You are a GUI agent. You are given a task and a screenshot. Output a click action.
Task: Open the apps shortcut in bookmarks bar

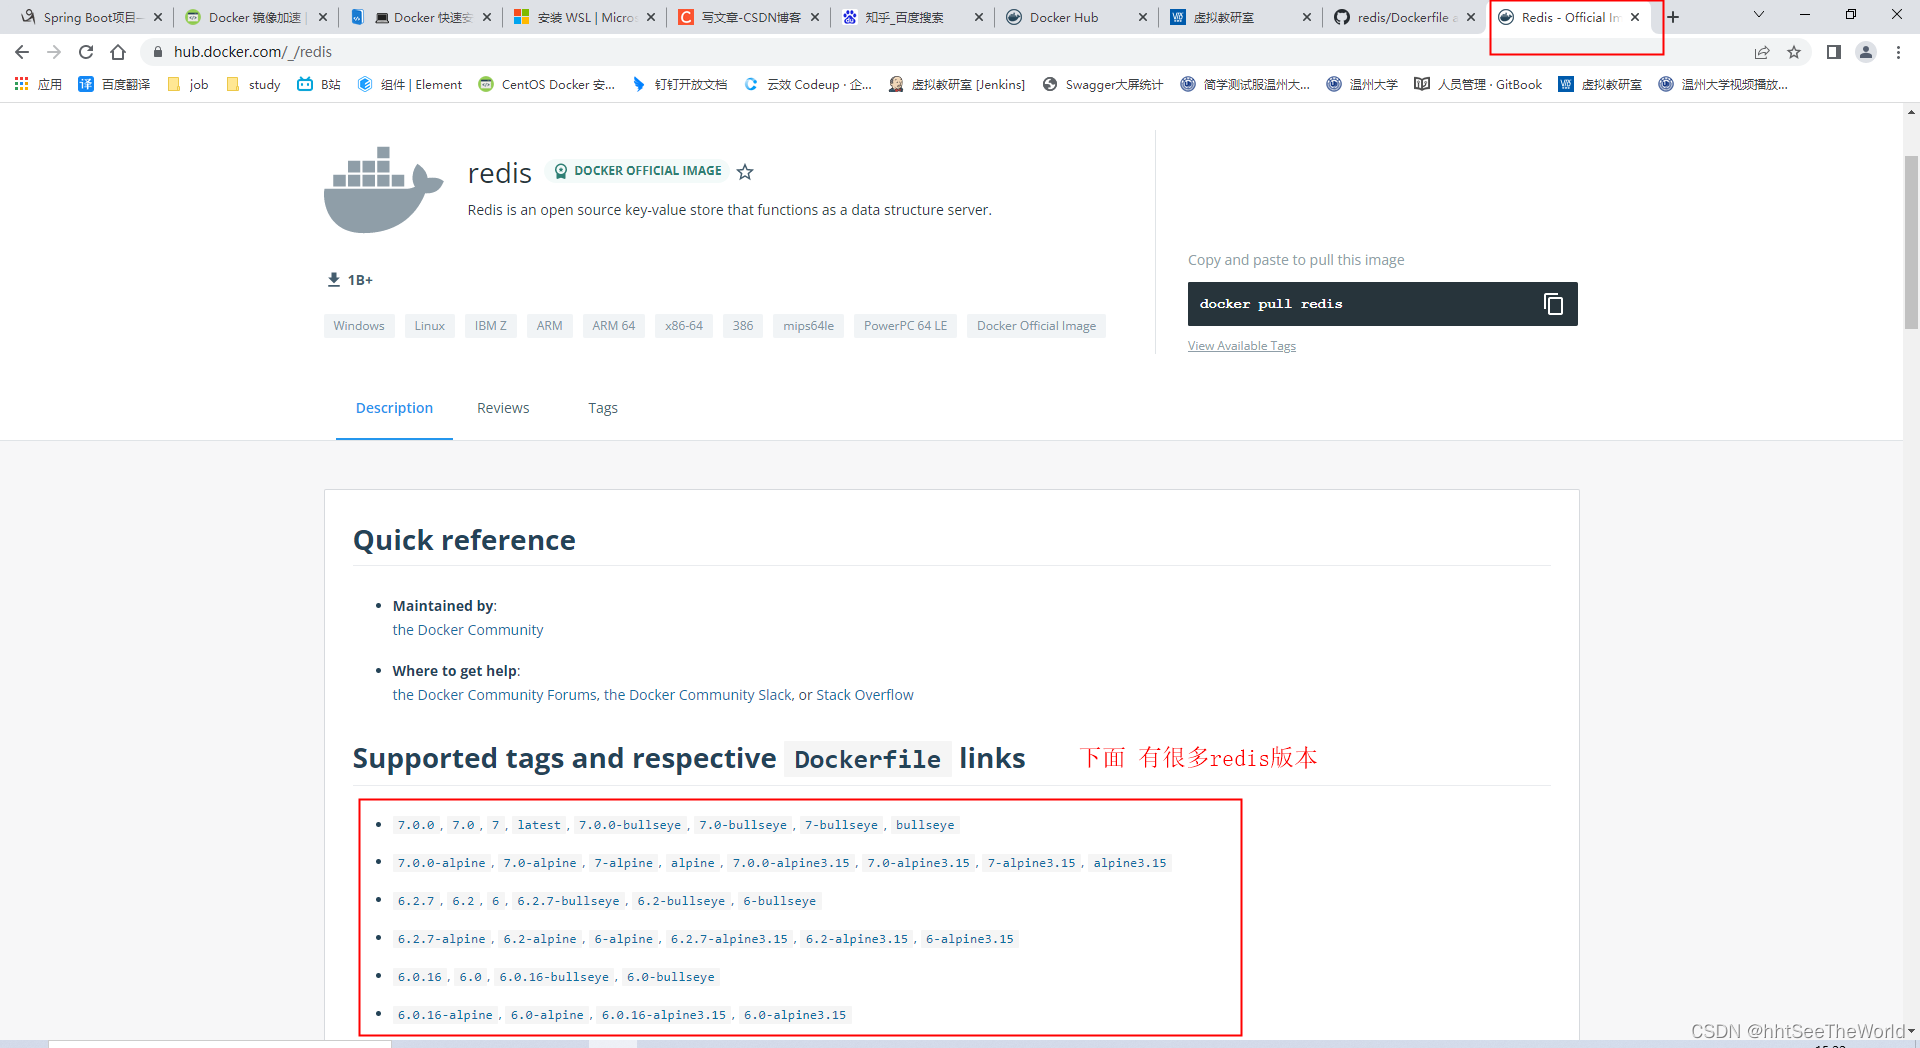click(38, 85)
